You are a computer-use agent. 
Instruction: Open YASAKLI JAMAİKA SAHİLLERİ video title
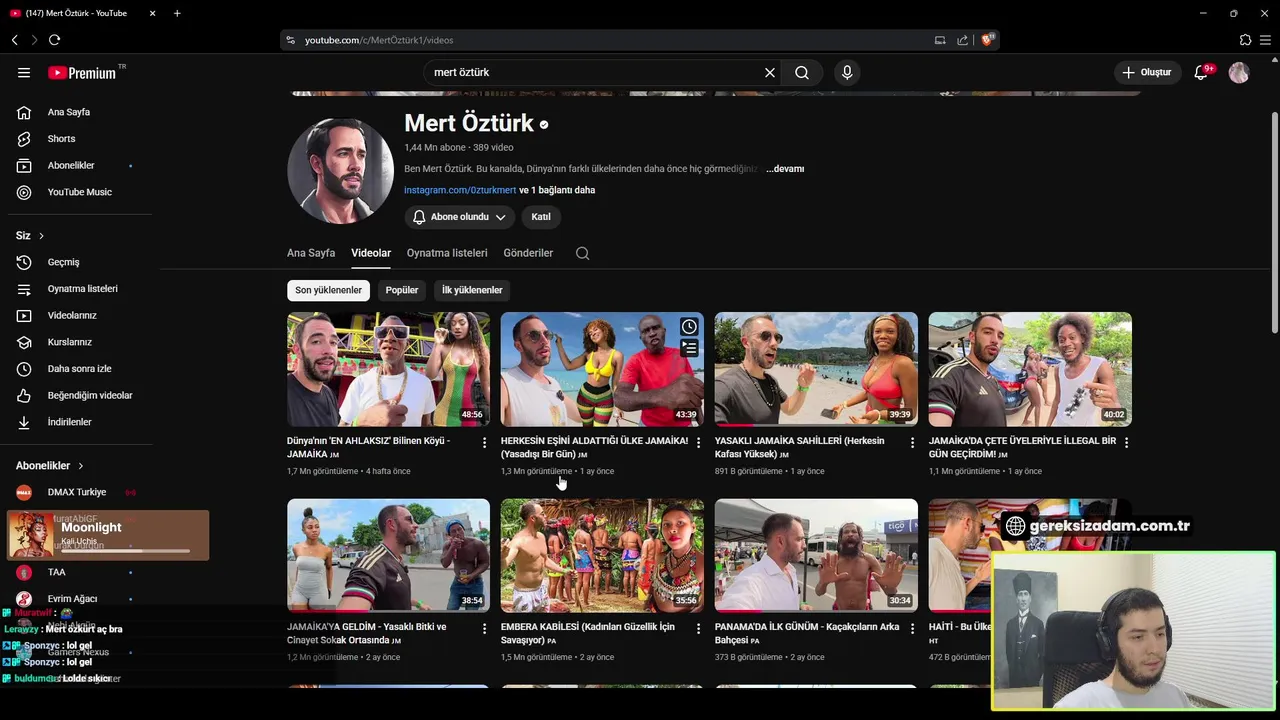pos(800,447)
